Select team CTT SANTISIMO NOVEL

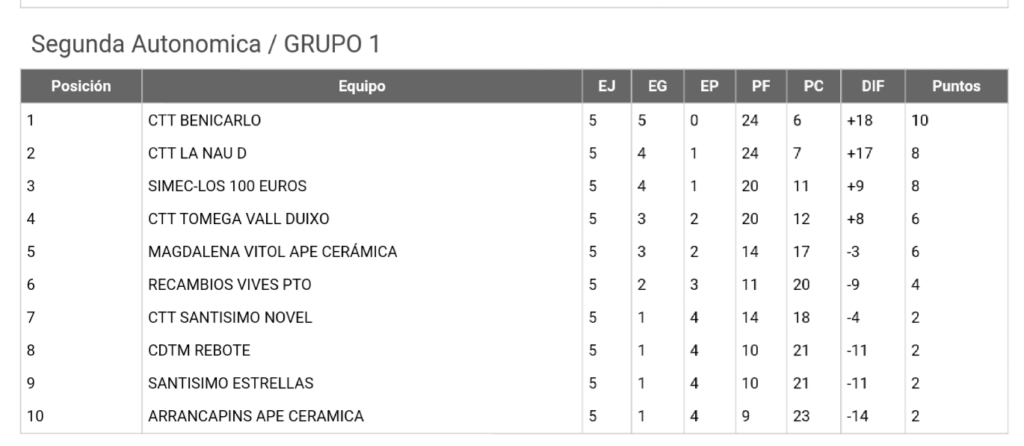(230, 317)
